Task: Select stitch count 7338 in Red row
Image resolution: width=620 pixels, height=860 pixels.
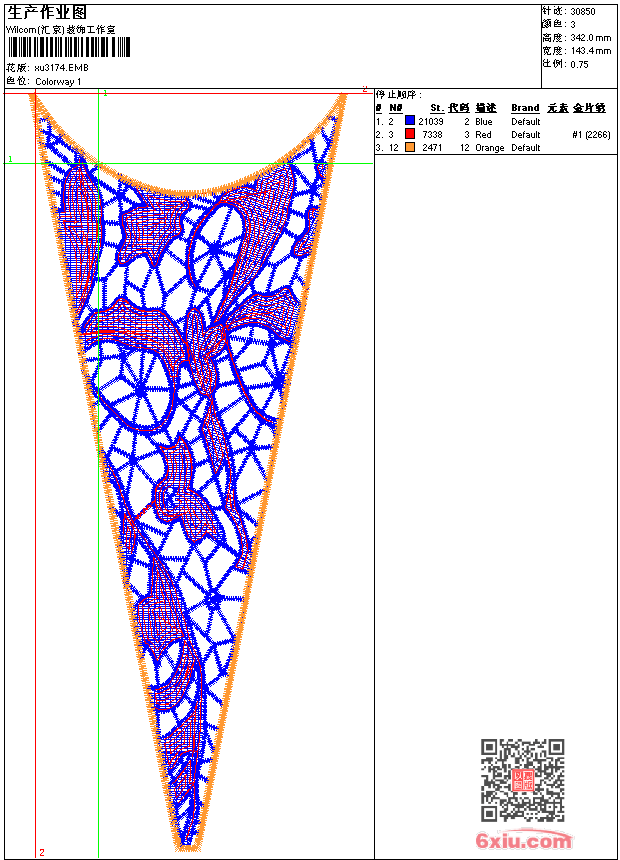Action: pyautogui.click(x=432, y=134)
